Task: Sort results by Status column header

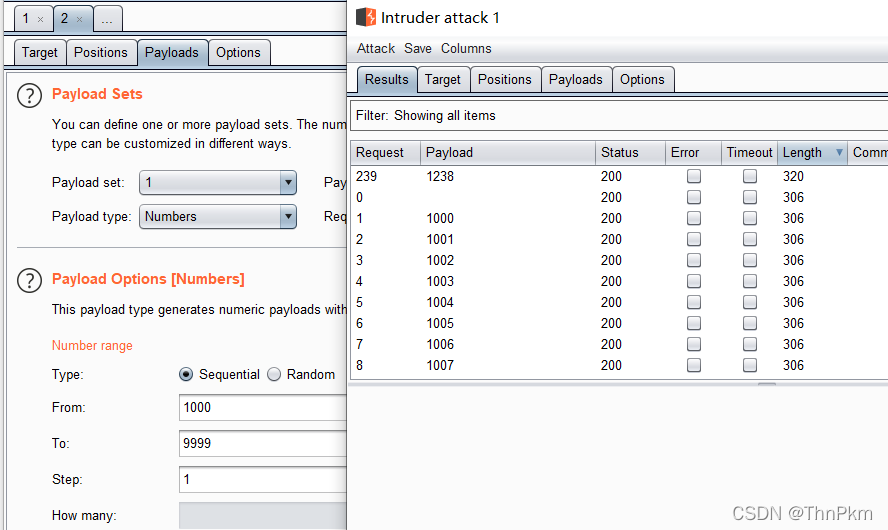Action: (630, 153)
